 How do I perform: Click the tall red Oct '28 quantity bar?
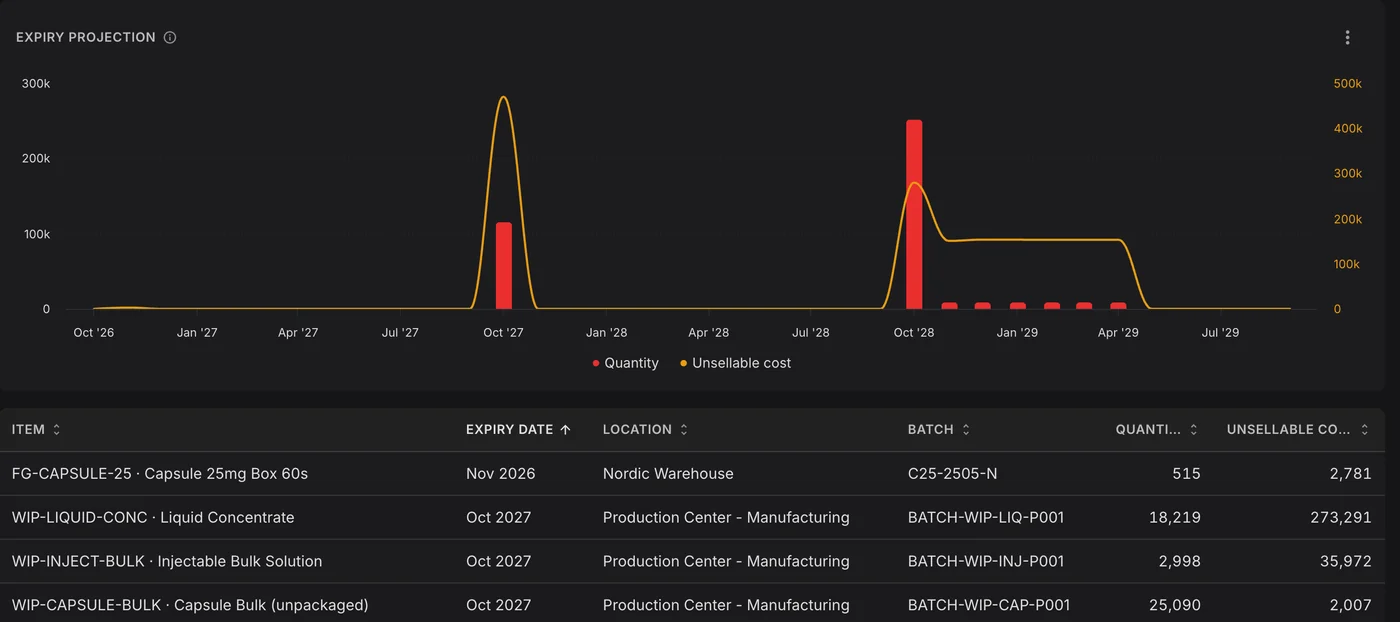[x=914, y=214]
